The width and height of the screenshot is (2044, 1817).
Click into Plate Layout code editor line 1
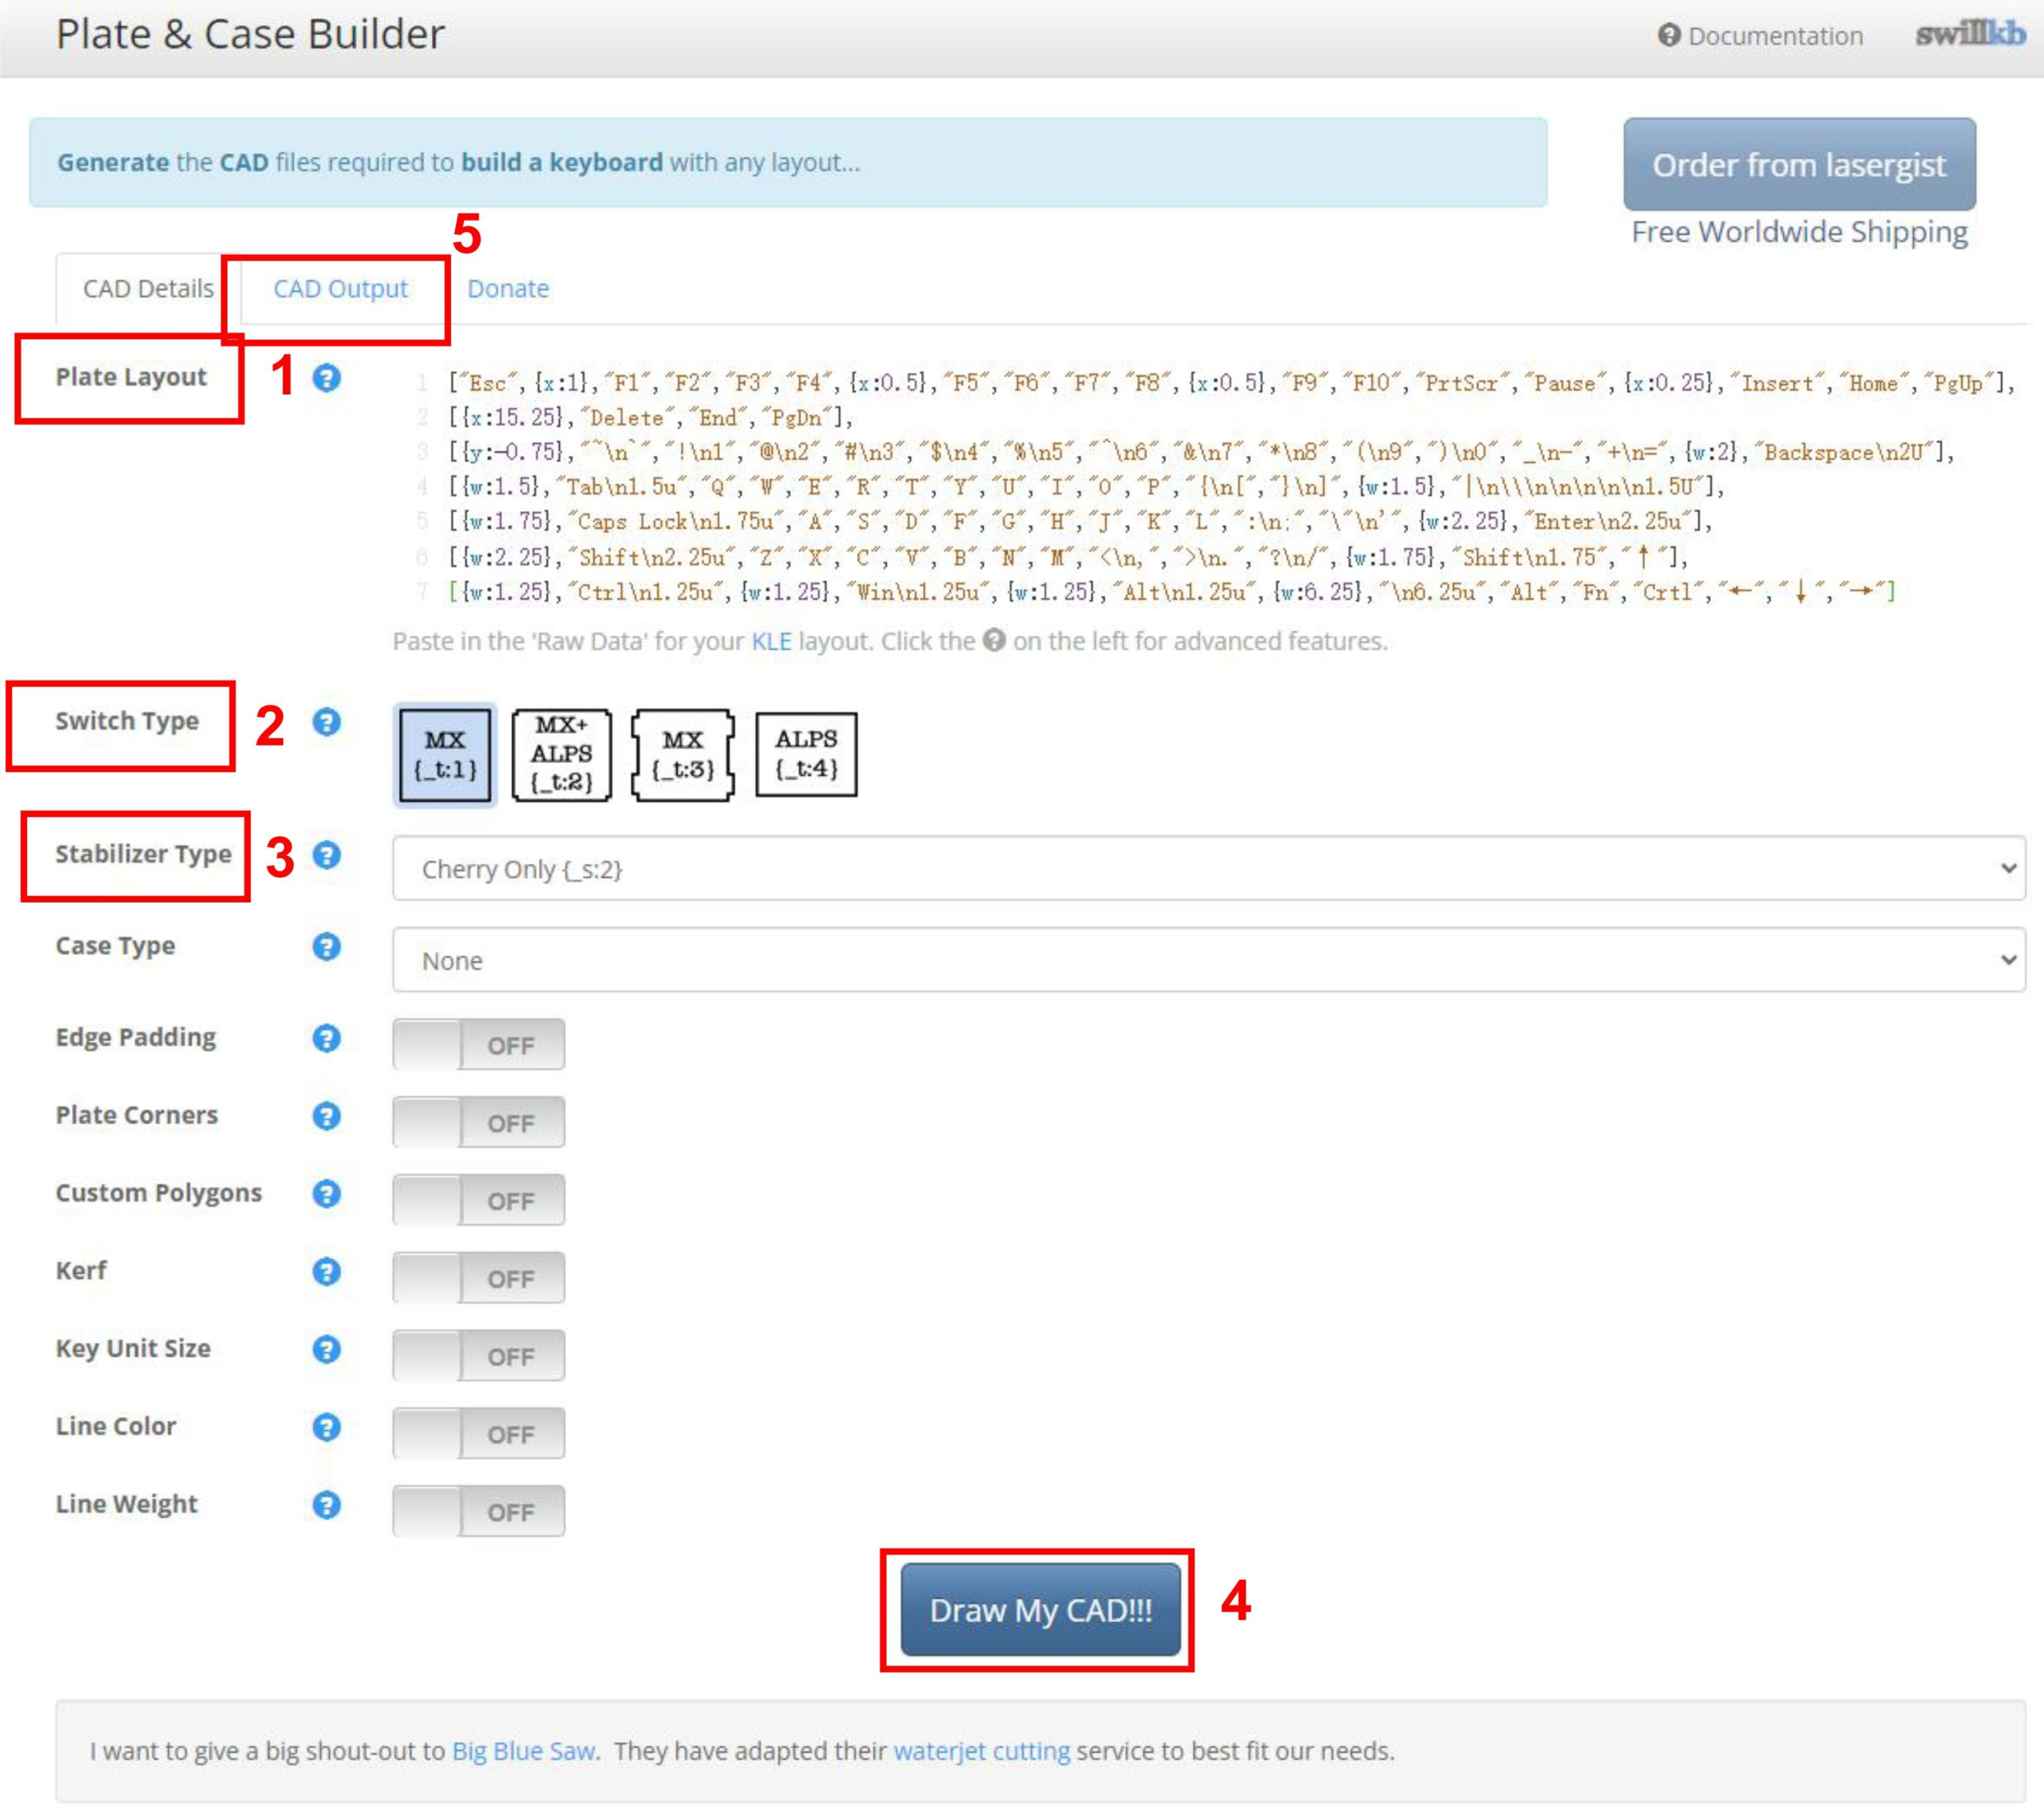tap(1231, 383)
